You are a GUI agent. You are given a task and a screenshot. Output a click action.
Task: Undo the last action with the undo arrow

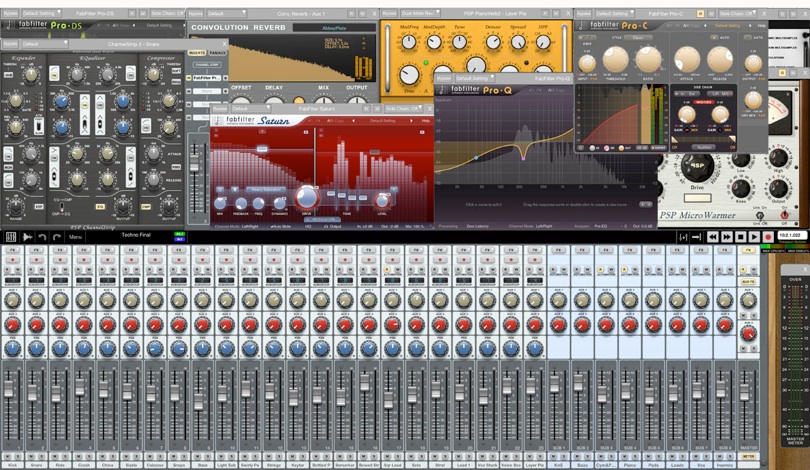tap(42, 237)
